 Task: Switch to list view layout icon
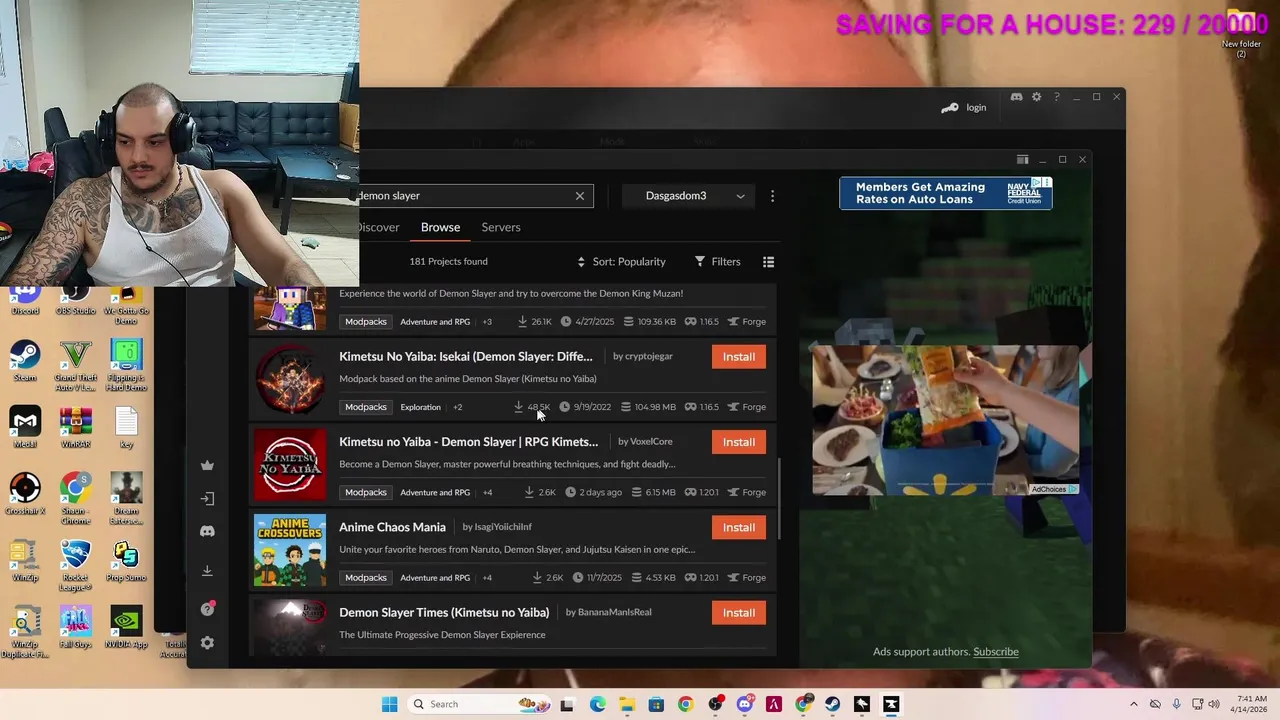click(768, 262)
